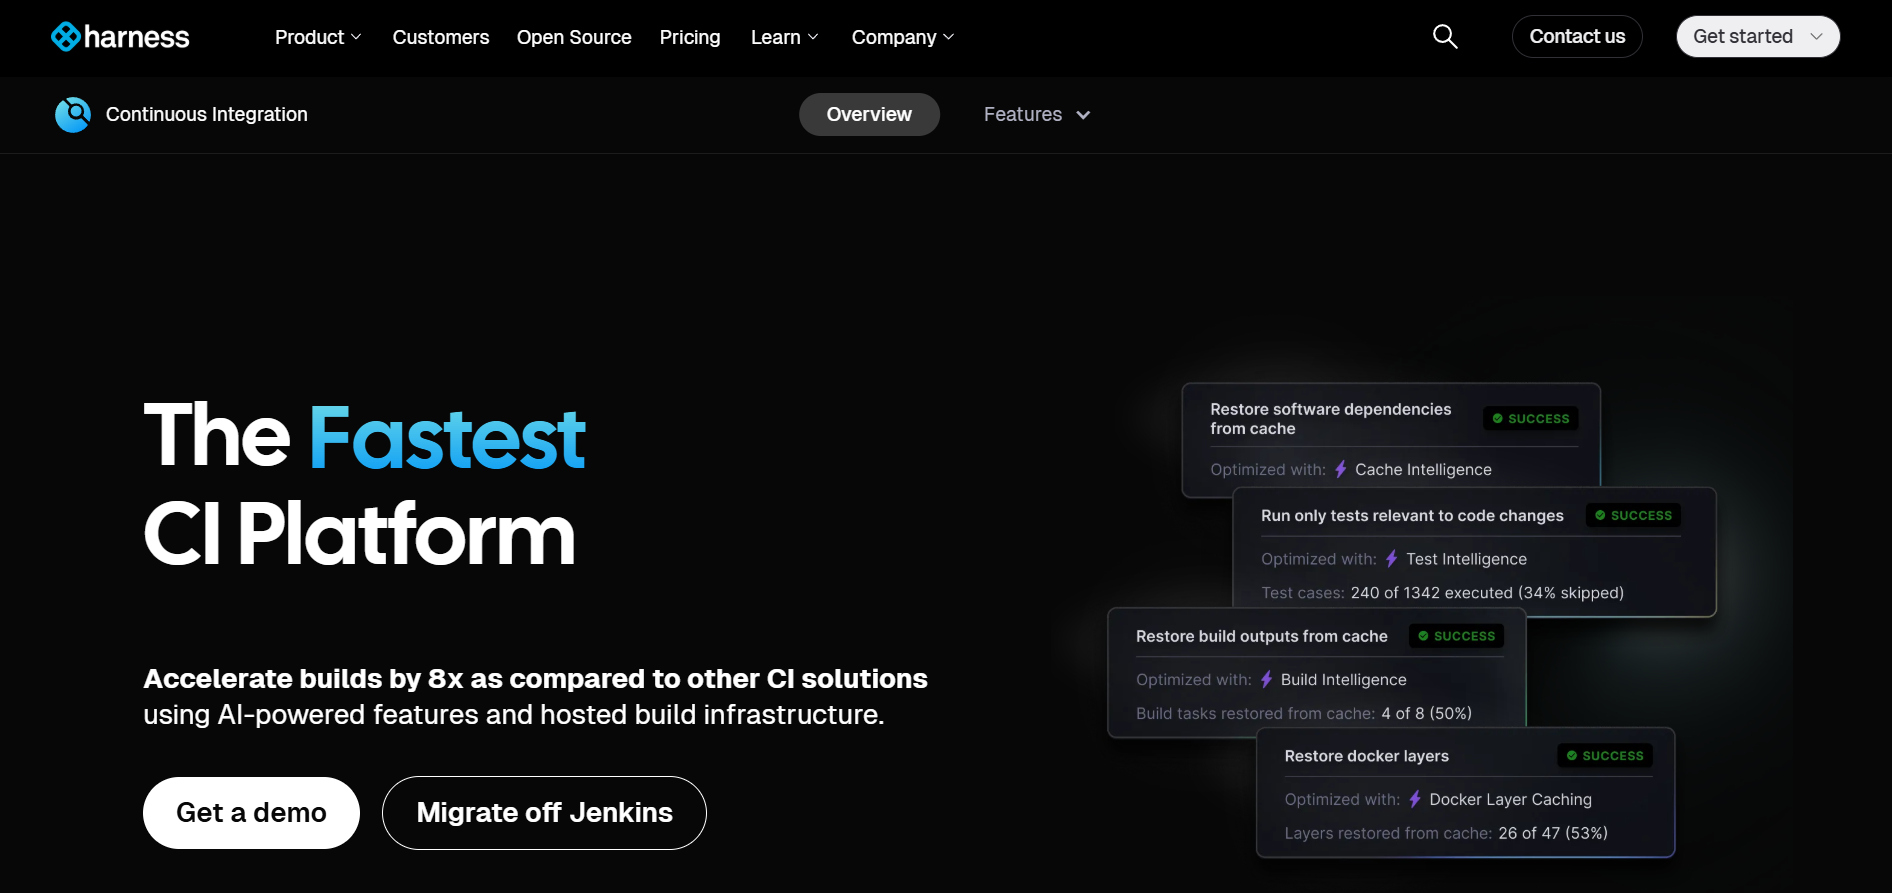Open the Get started dropdown button

[x=1758, y=37]
